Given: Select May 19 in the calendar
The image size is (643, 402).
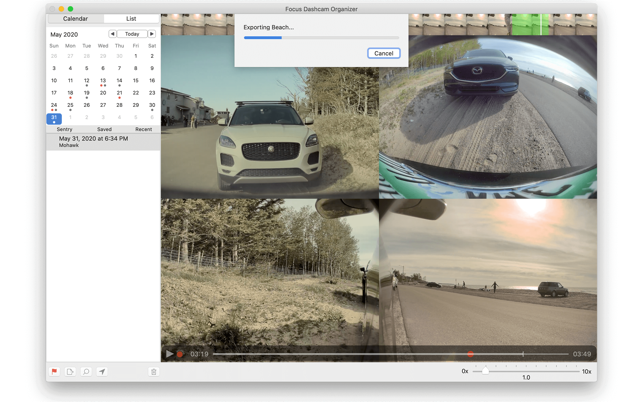Looking at the screenshot, I should point(87,93).
